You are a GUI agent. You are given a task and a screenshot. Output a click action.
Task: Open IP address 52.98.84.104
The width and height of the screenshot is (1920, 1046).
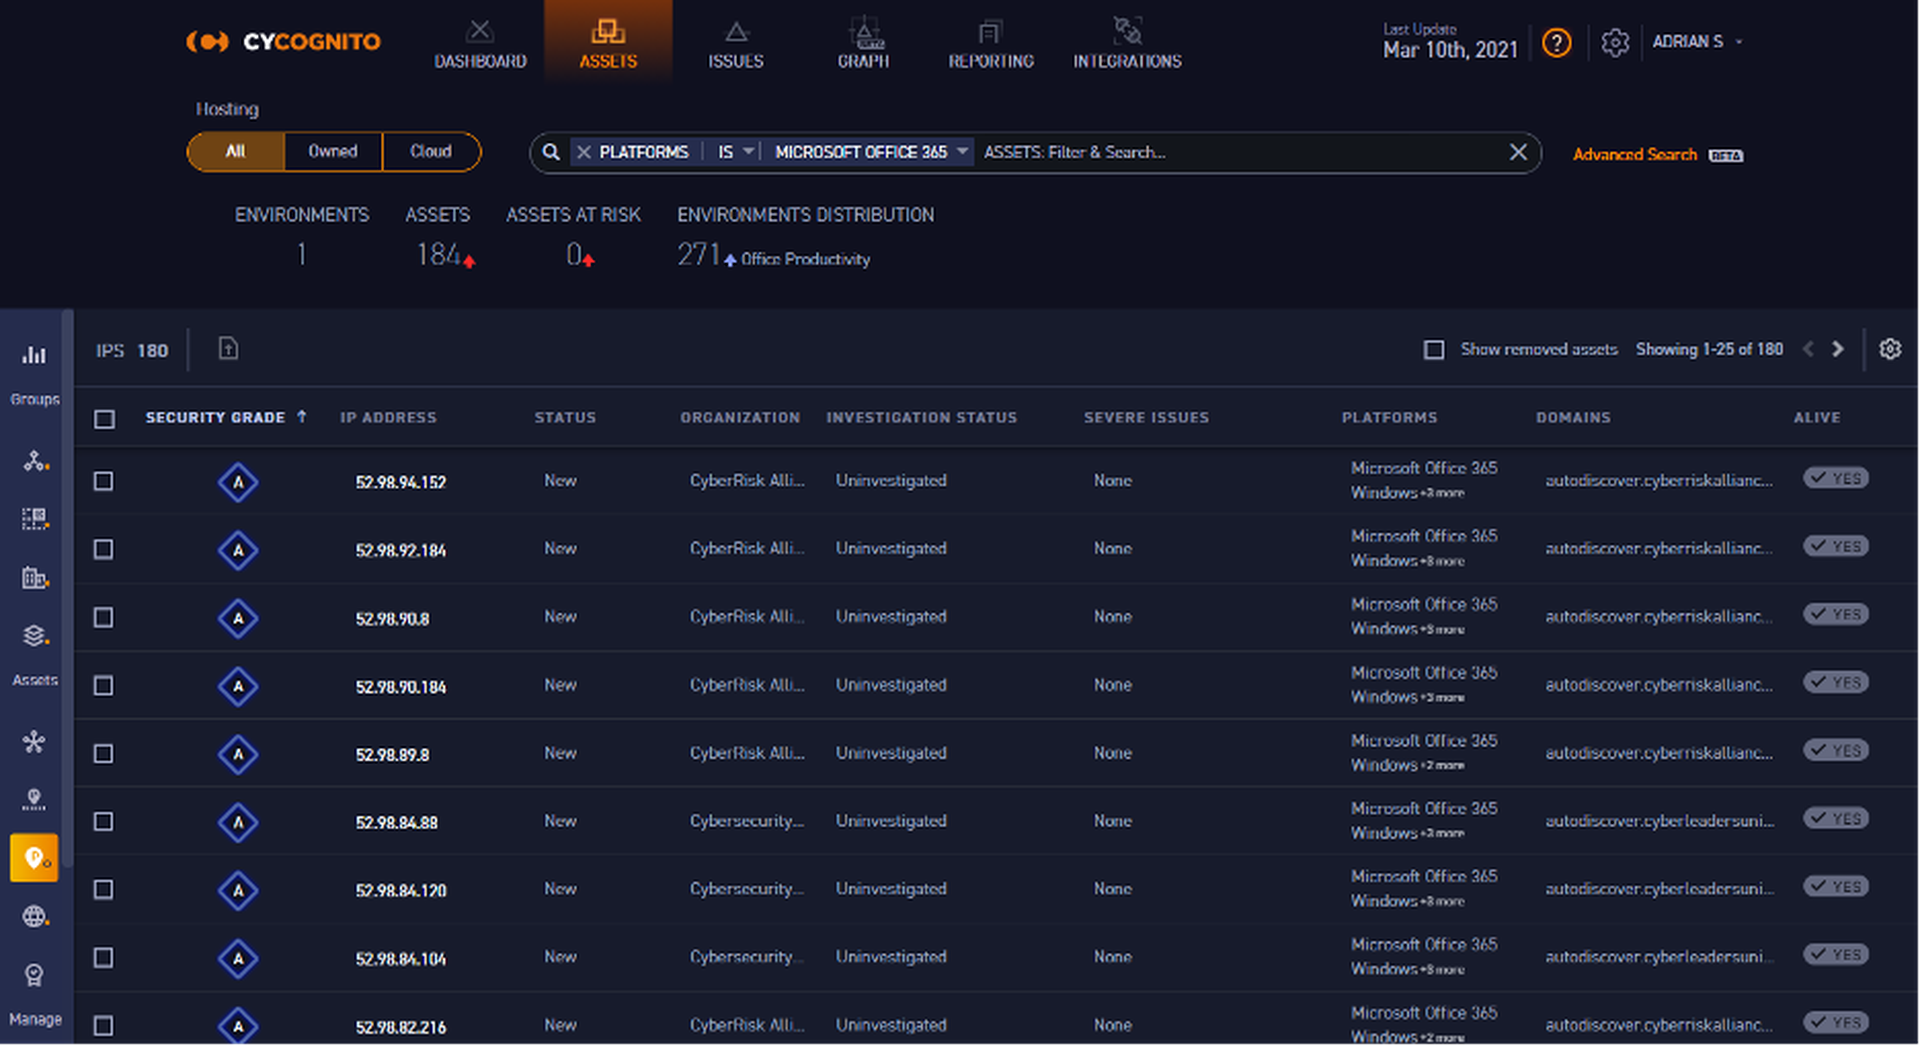tap(400, 959)
